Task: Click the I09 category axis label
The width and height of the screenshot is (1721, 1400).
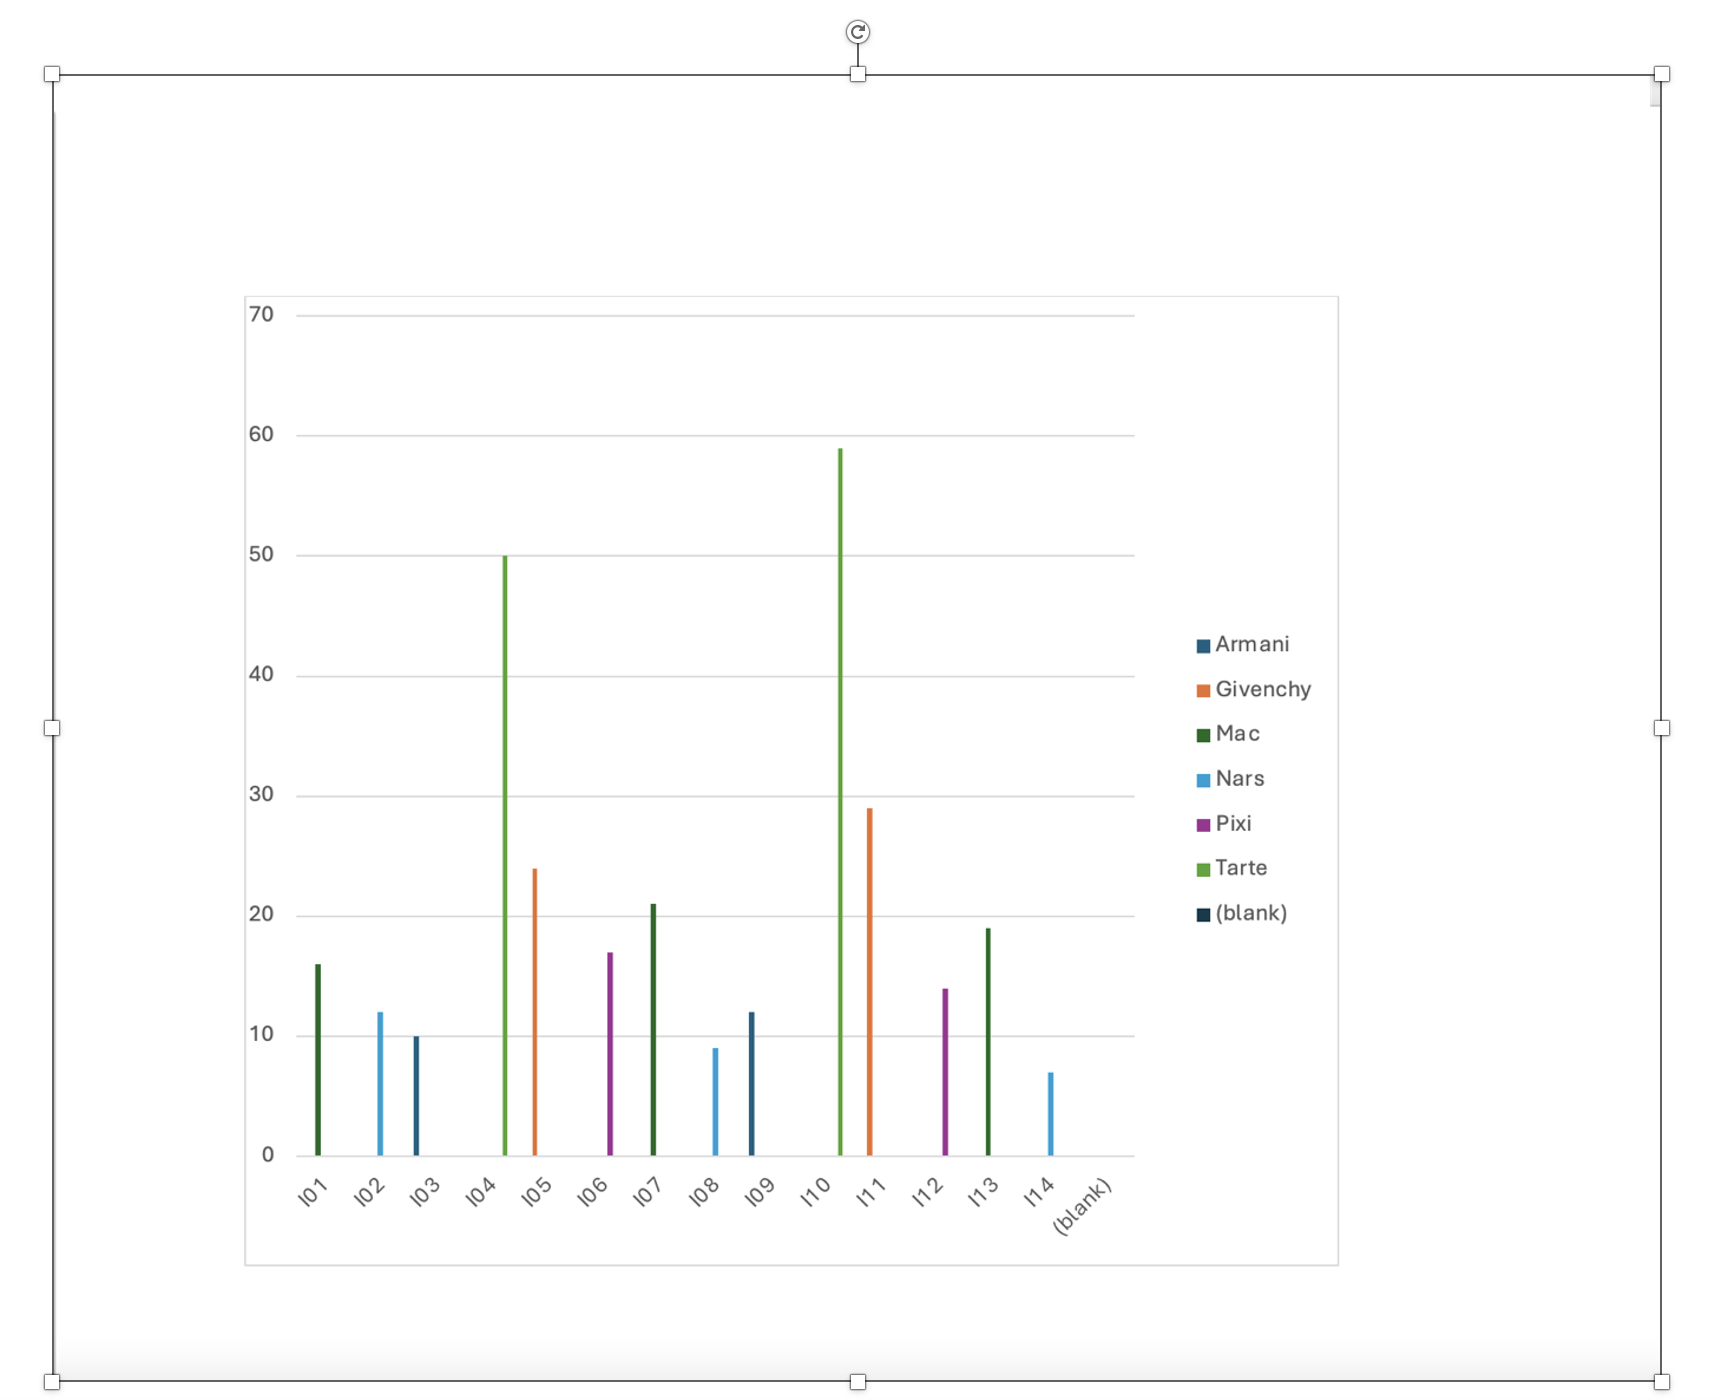Action: (x=760, y=1192)
